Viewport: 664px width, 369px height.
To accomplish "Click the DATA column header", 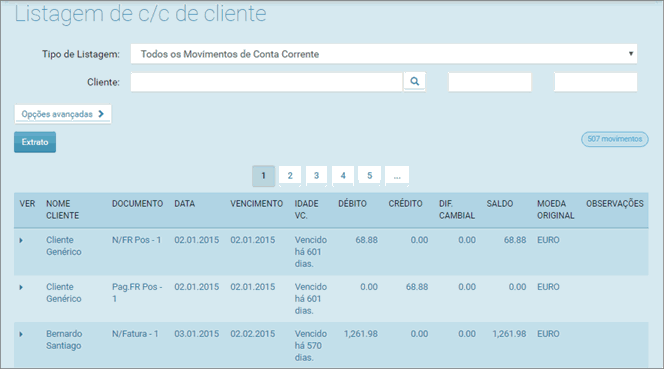I will [x=185, y=204].
